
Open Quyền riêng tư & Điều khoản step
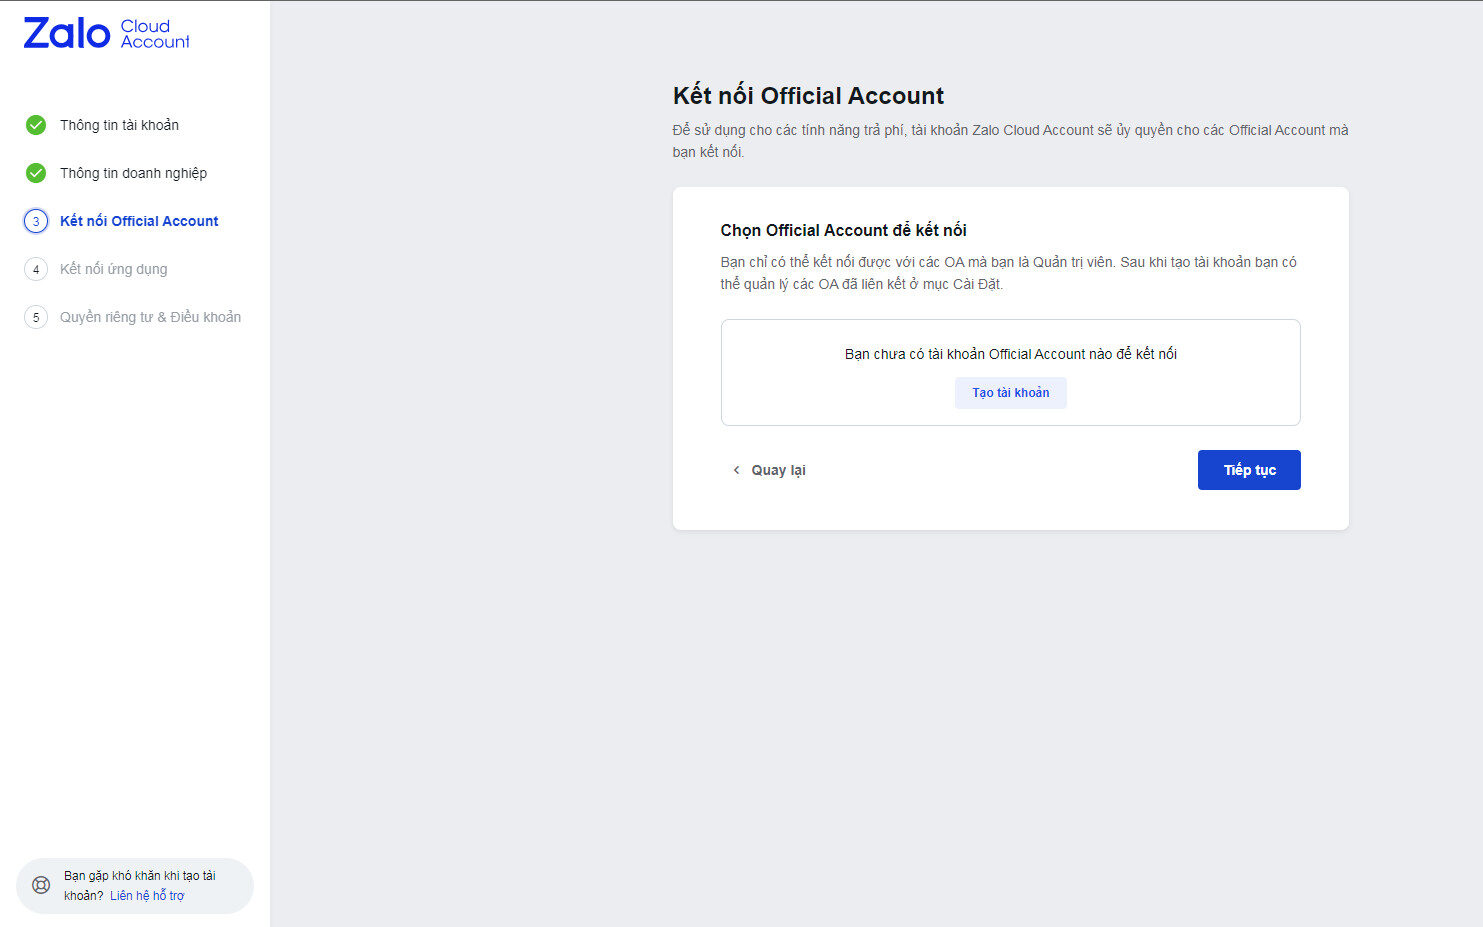tap(150, 317)
